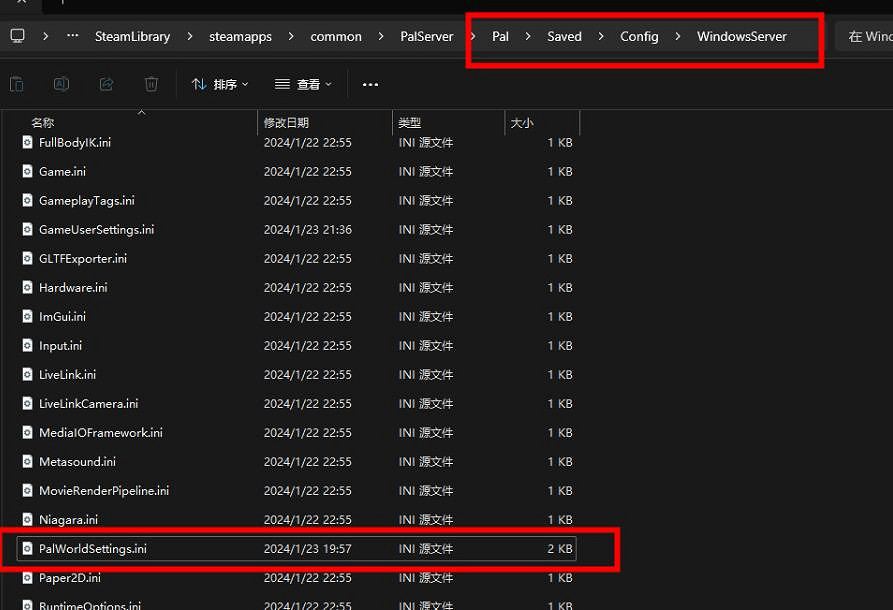Open the 排序 sort dropdown

pyautogui.click(x=219, y=84)
